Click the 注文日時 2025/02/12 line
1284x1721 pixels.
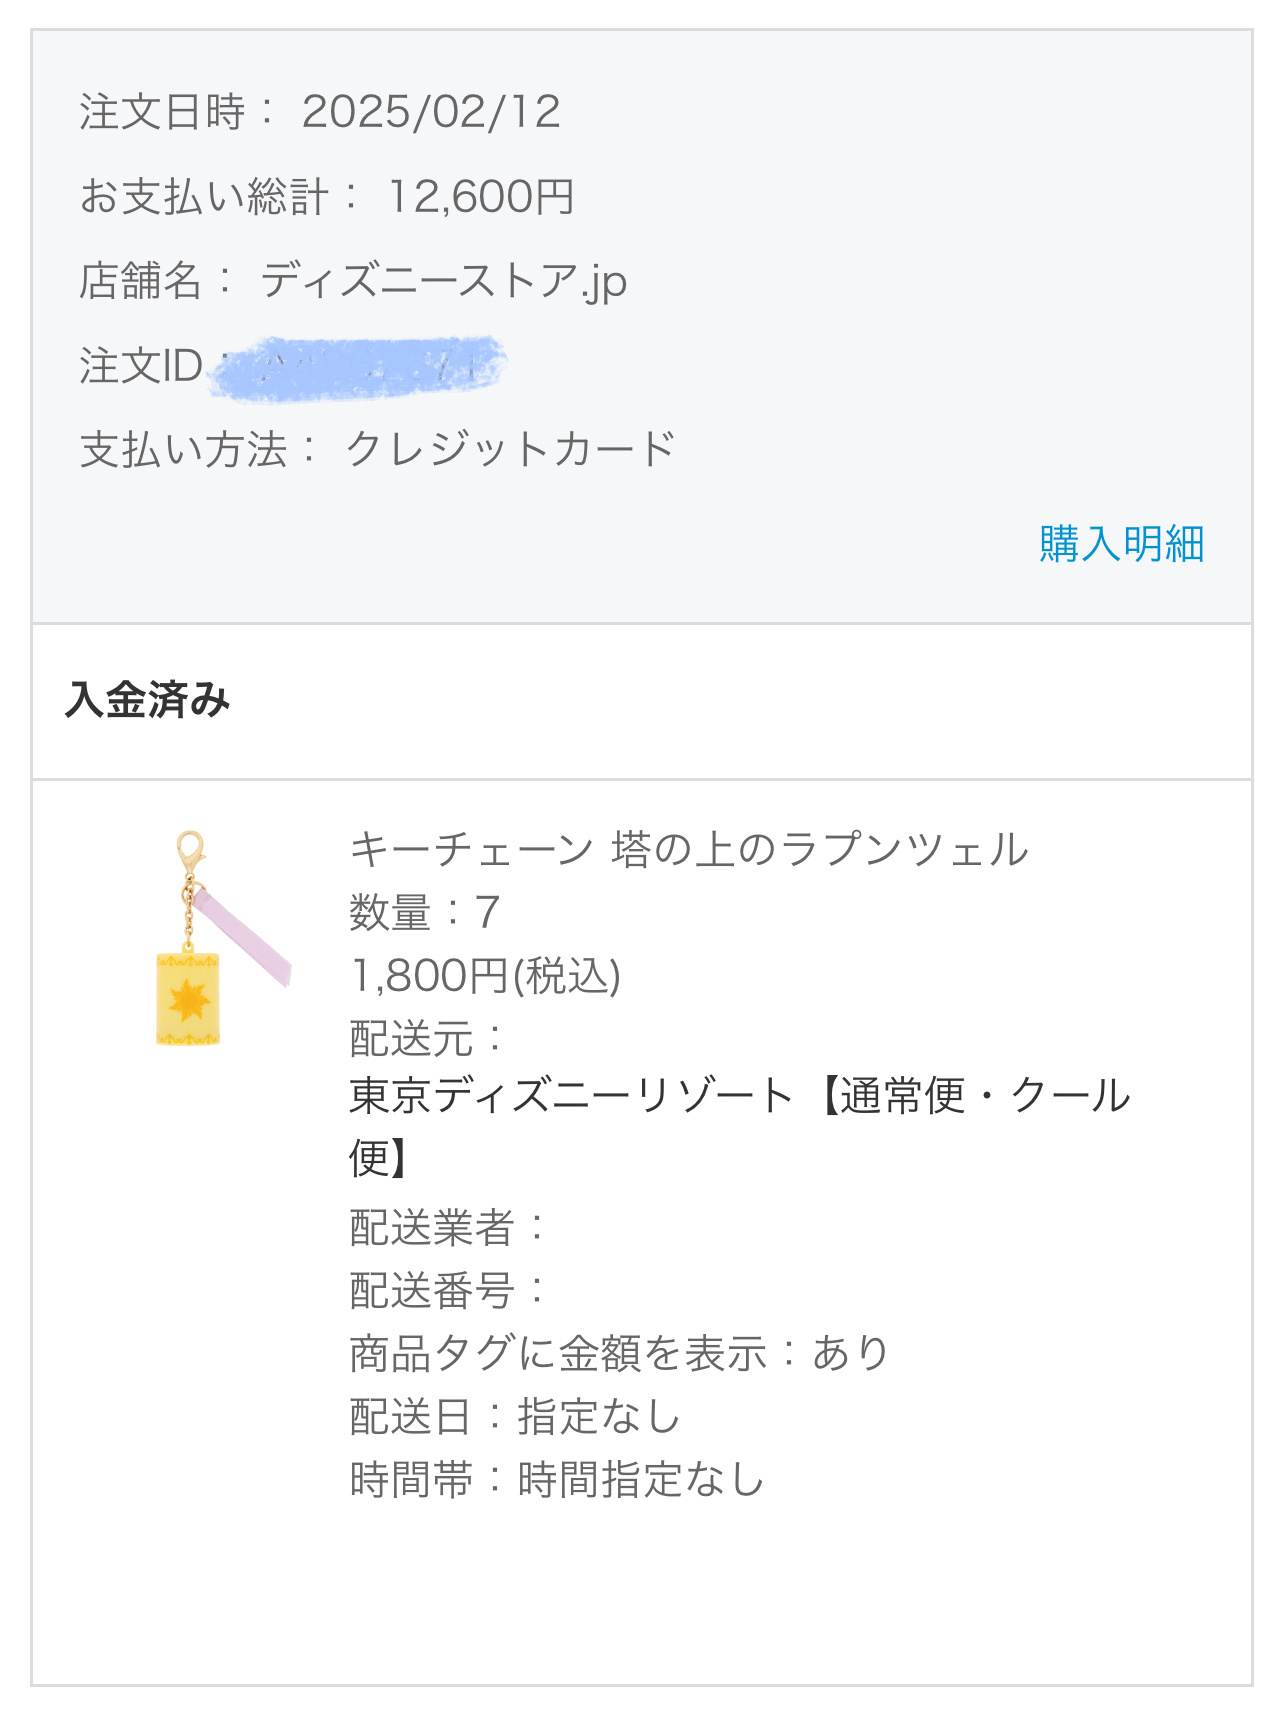320,112
